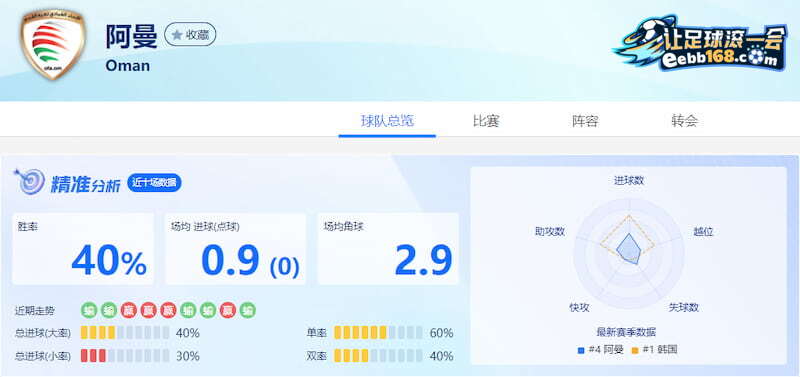Click the 总进球(大率) yellow progress bar
This screenshot has height=377, width=800.
[x=125, y=333]
